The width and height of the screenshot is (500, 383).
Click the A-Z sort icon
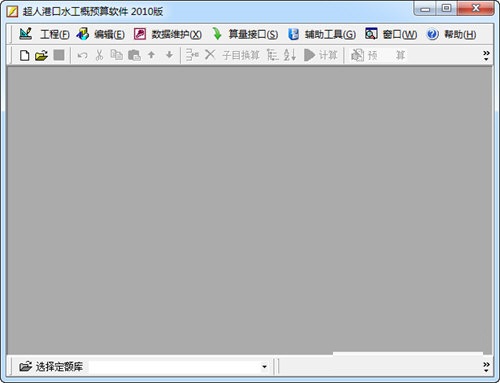[x=290, y=55]
